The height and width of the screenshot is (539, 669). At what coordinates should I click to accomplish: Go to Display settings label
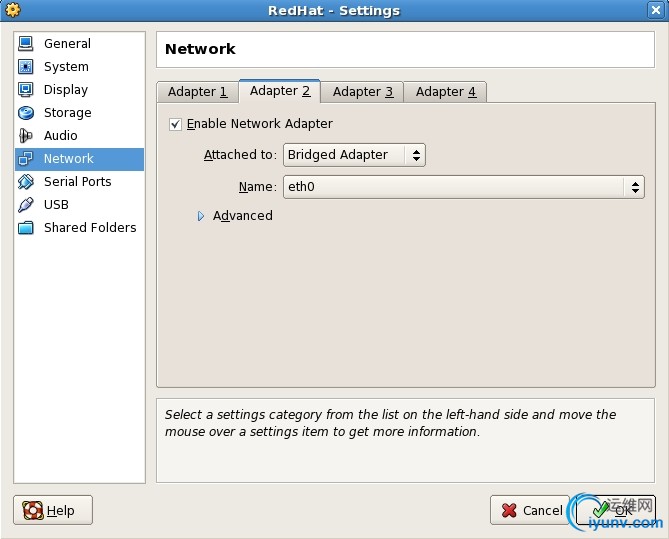tap(66, 90)
